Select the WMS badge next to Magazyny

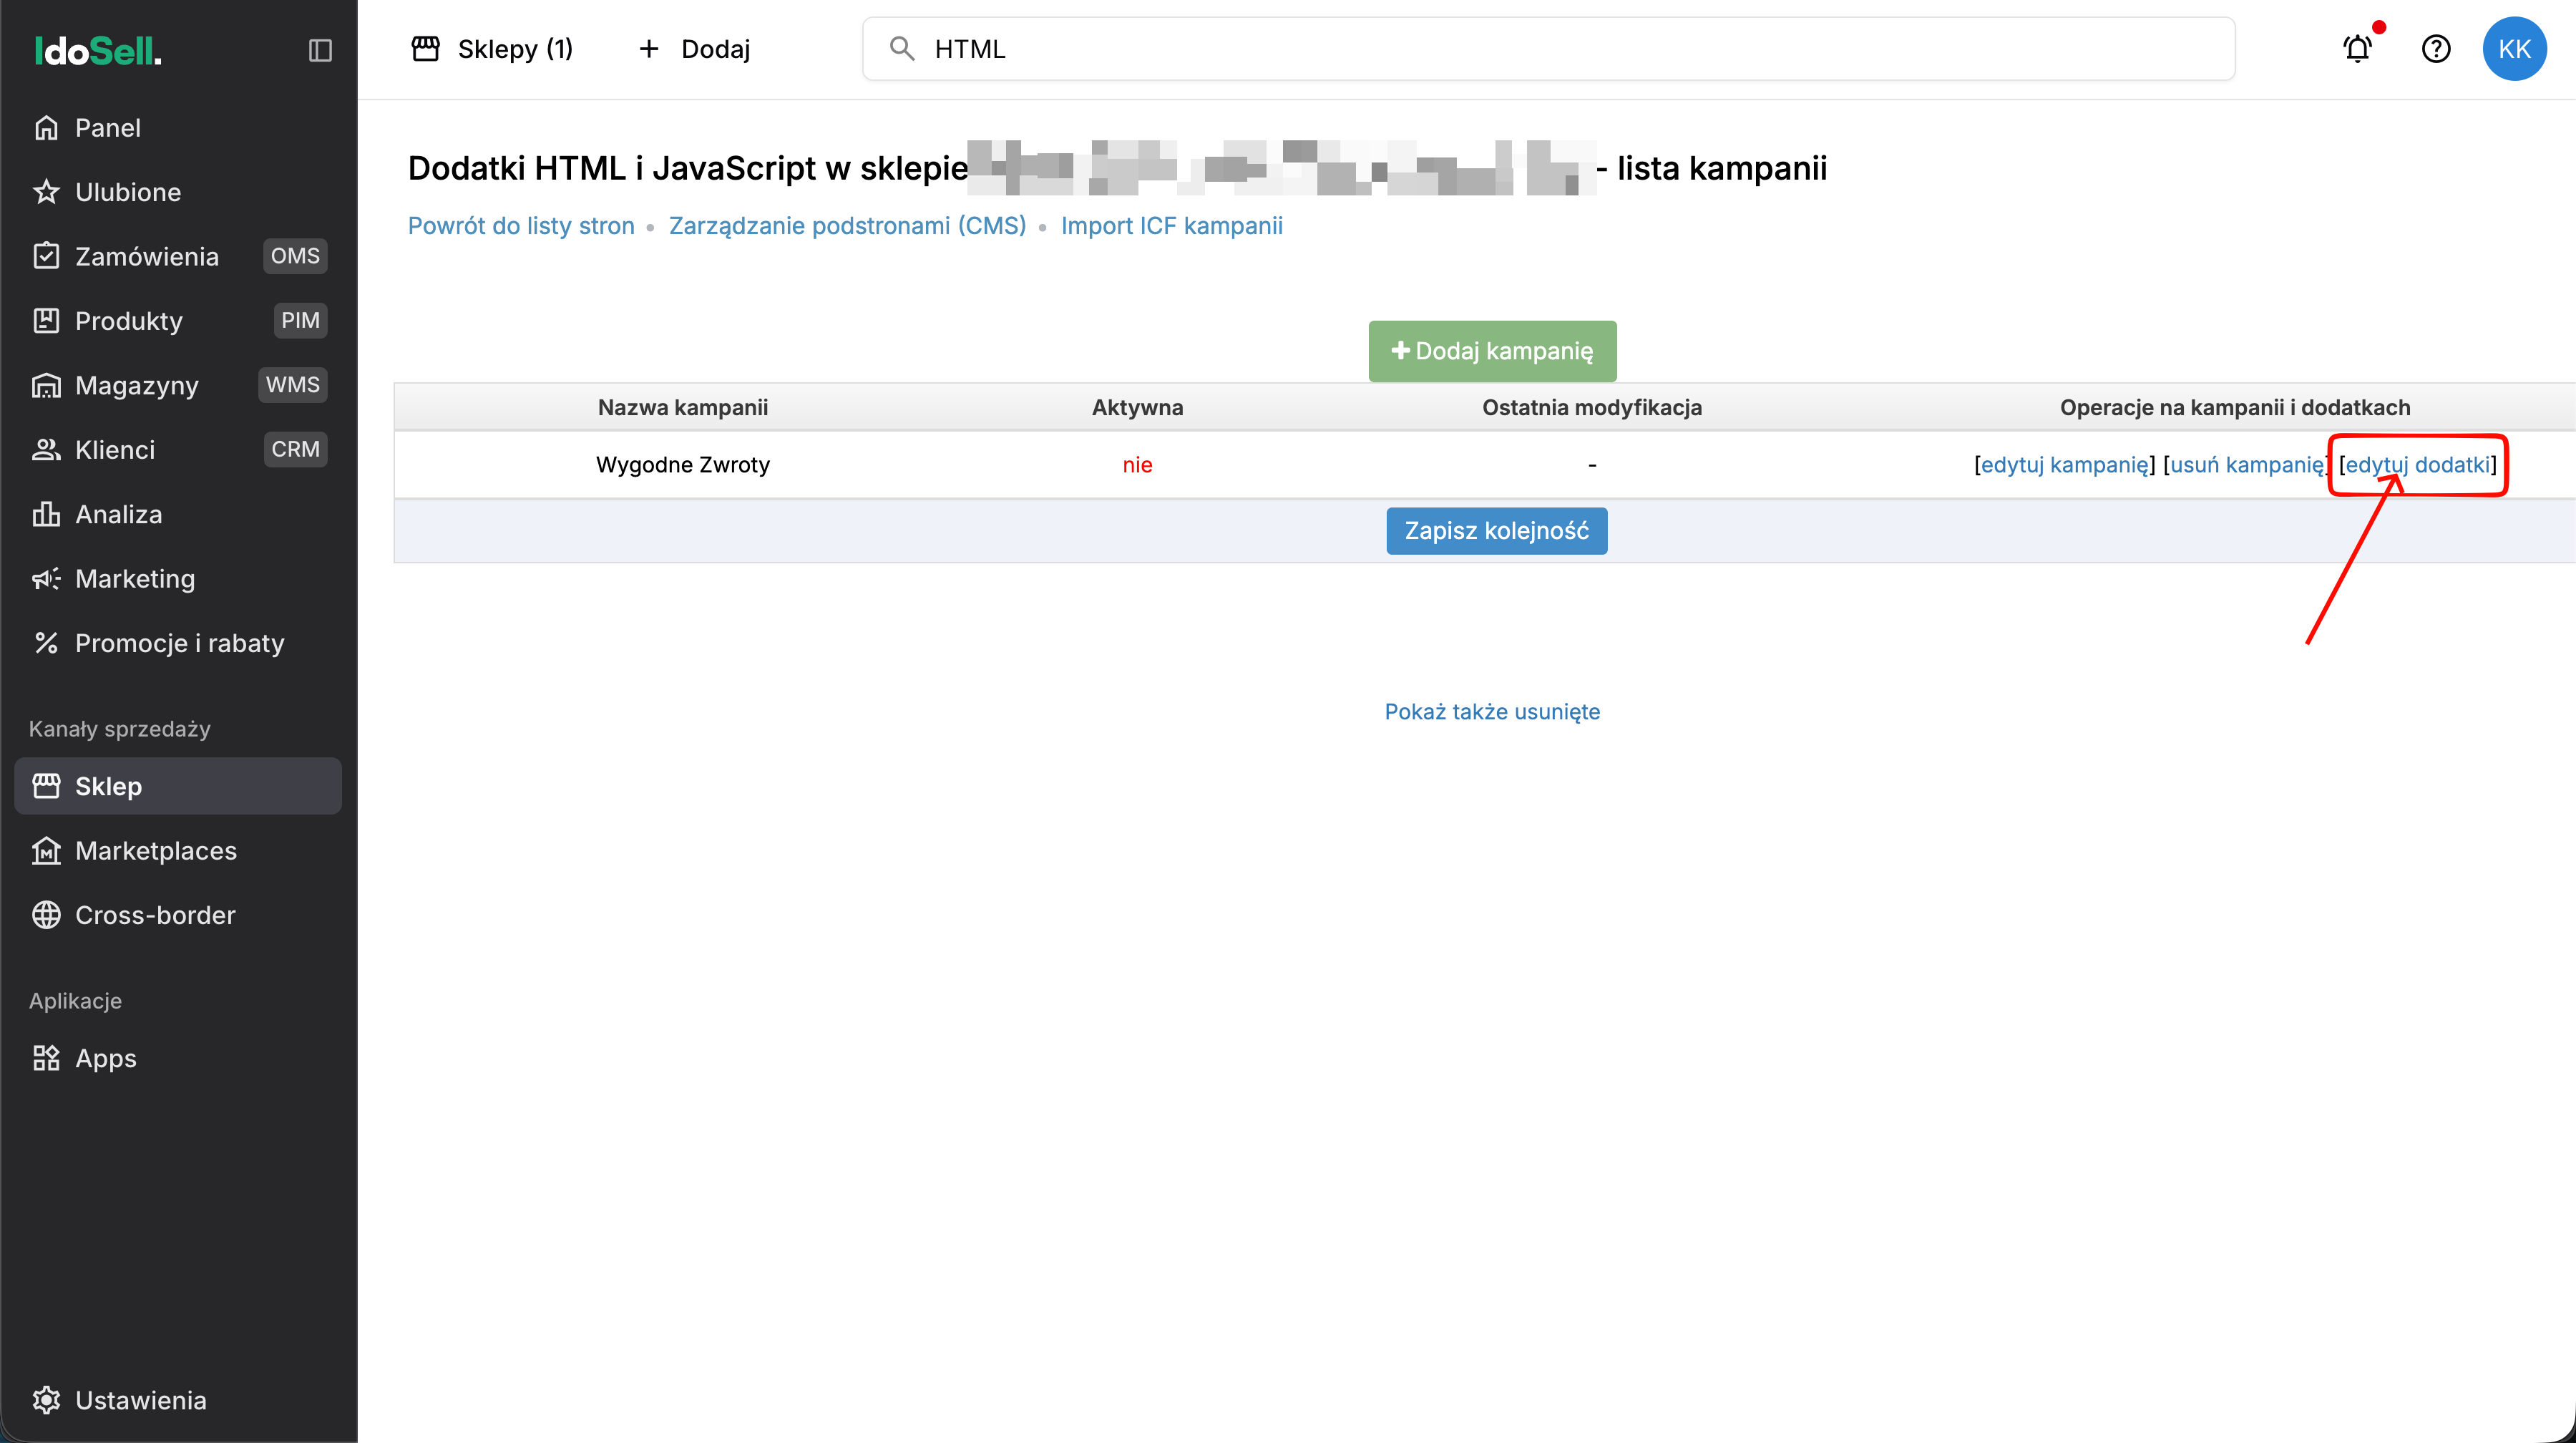tap(293, 385)
